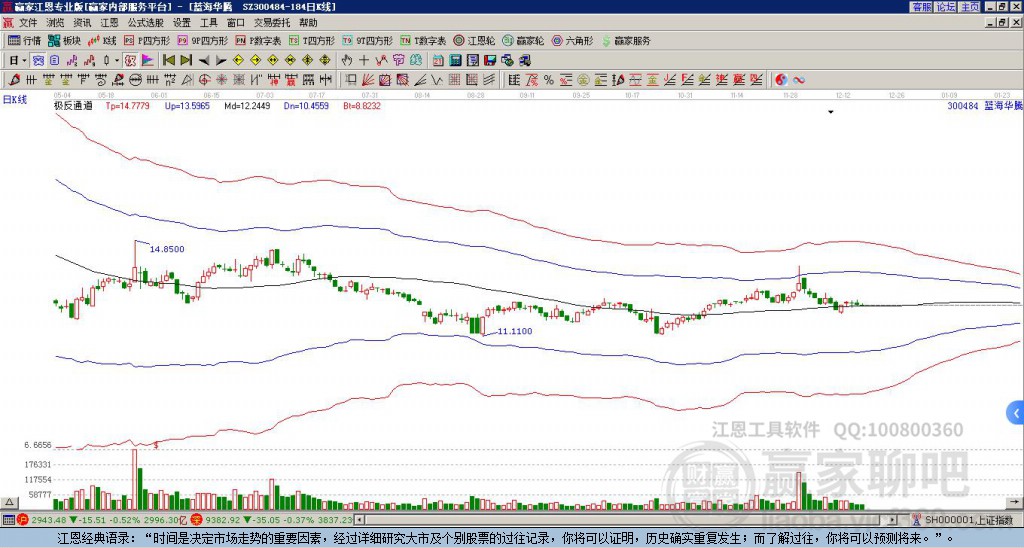Open the 浏览 menu
Image resolution: width=1024 pixels, height=548 pixels.
pyautogui.click(x=56, y=23)
